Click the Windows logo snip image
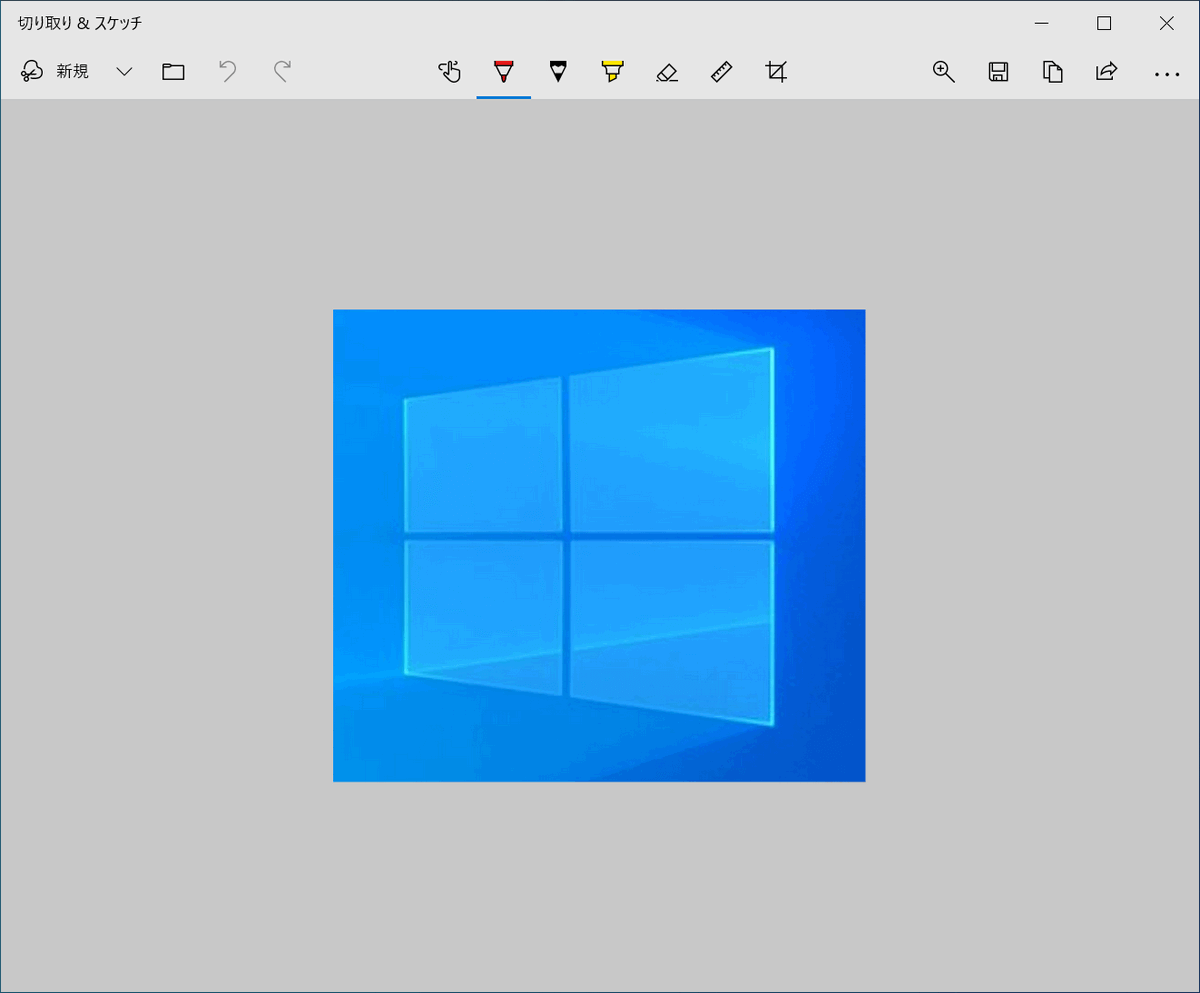 tap(599, 545)
